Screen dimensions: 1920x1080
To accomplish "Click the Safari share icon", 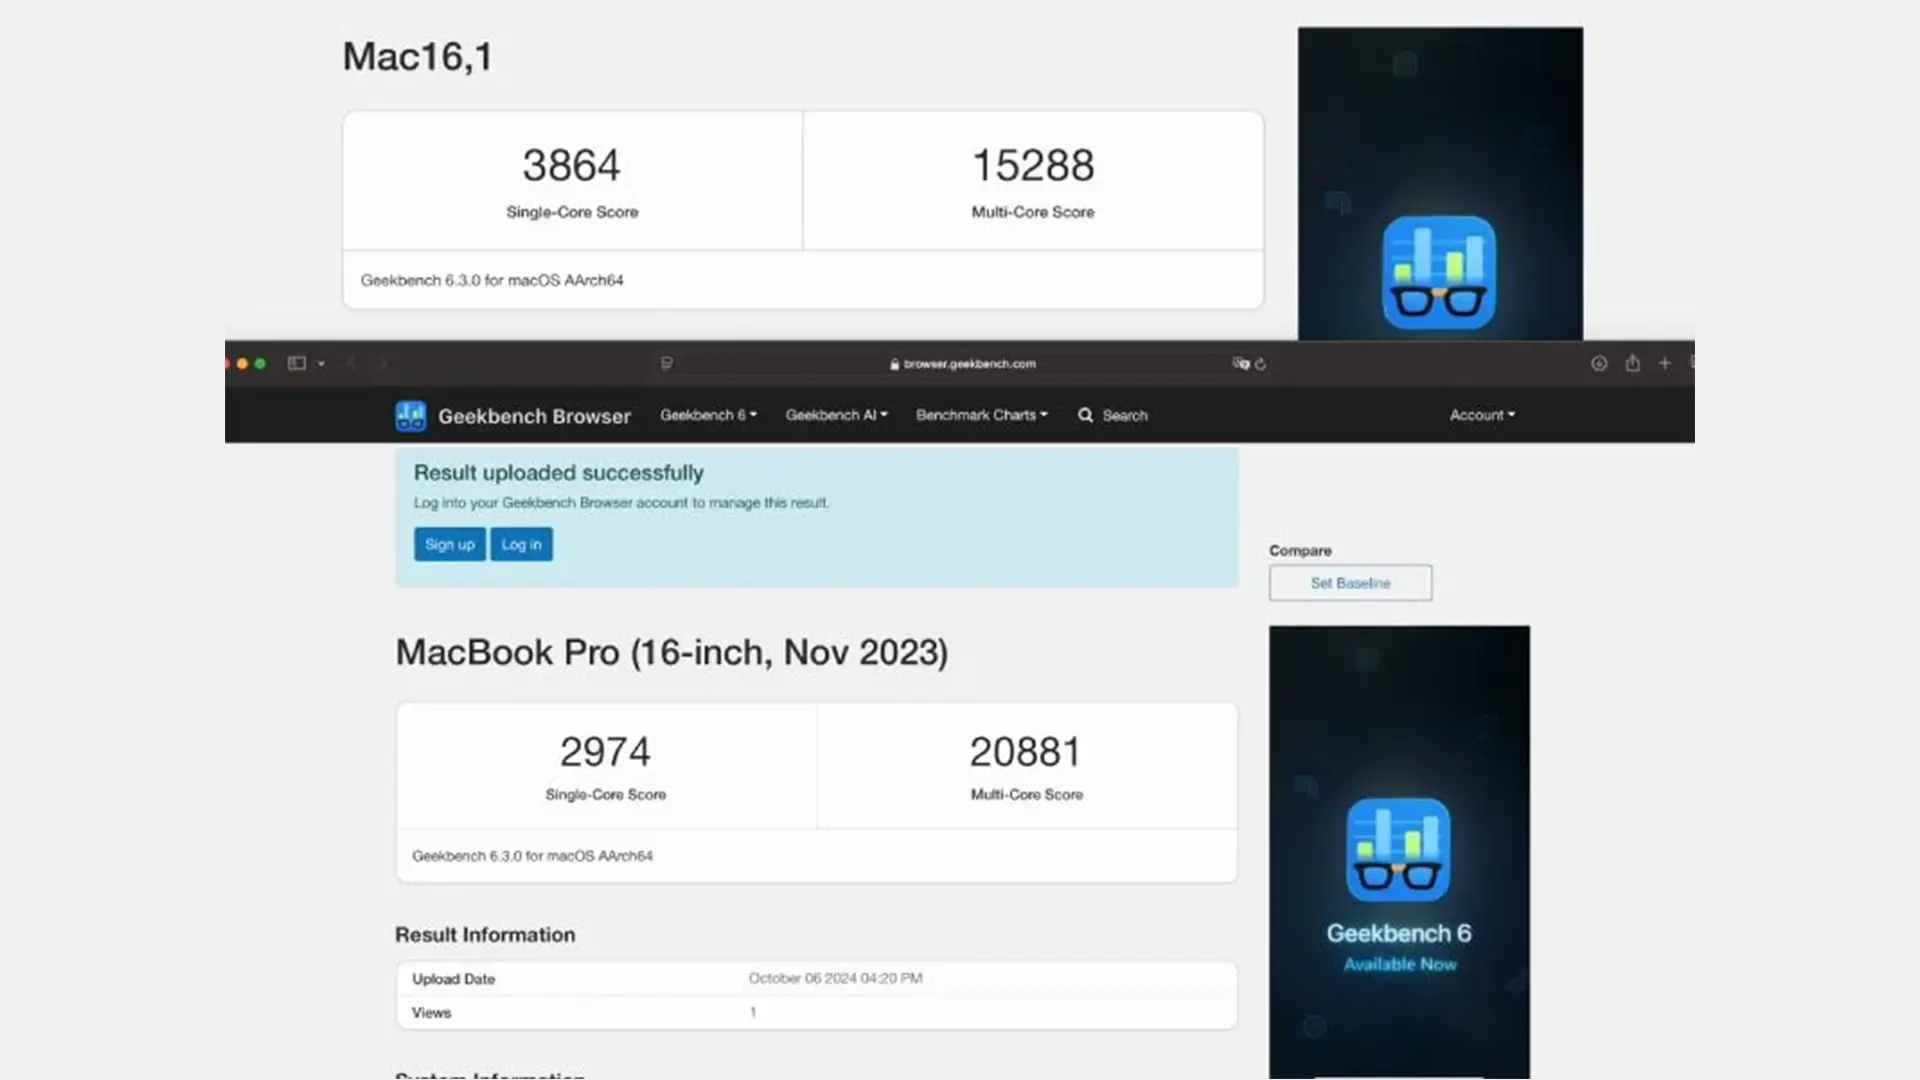I will tap(1632, 363).
